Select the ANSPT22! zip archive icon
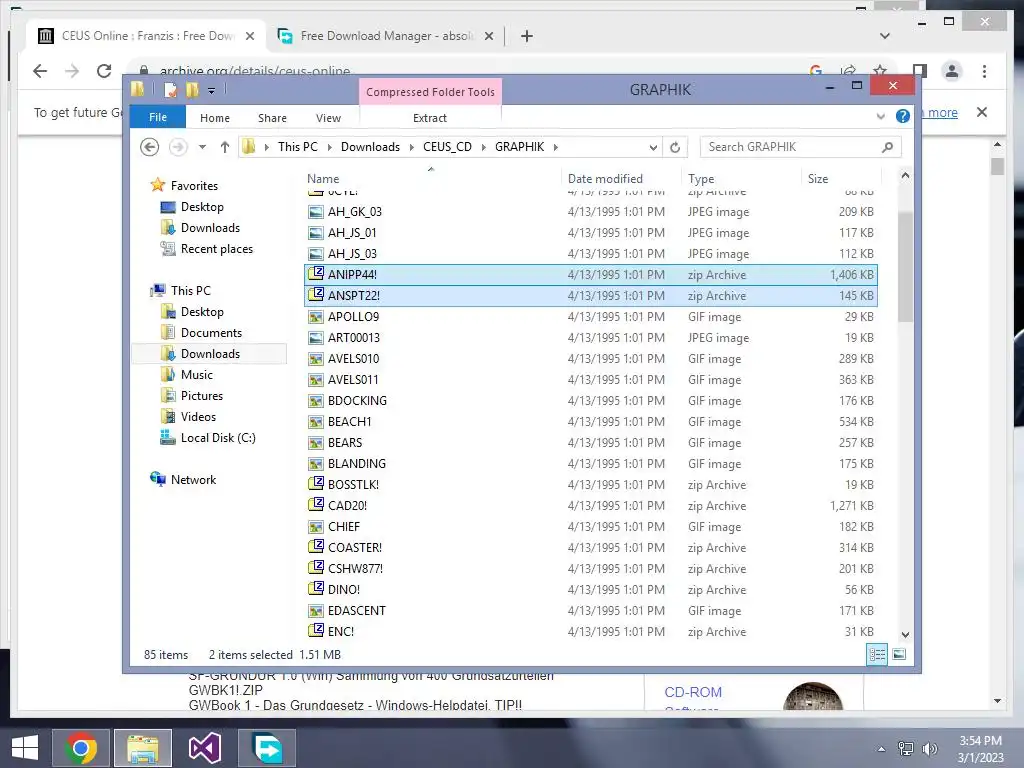This screenshot has height=768, width=1024. (x=316, y=295)
